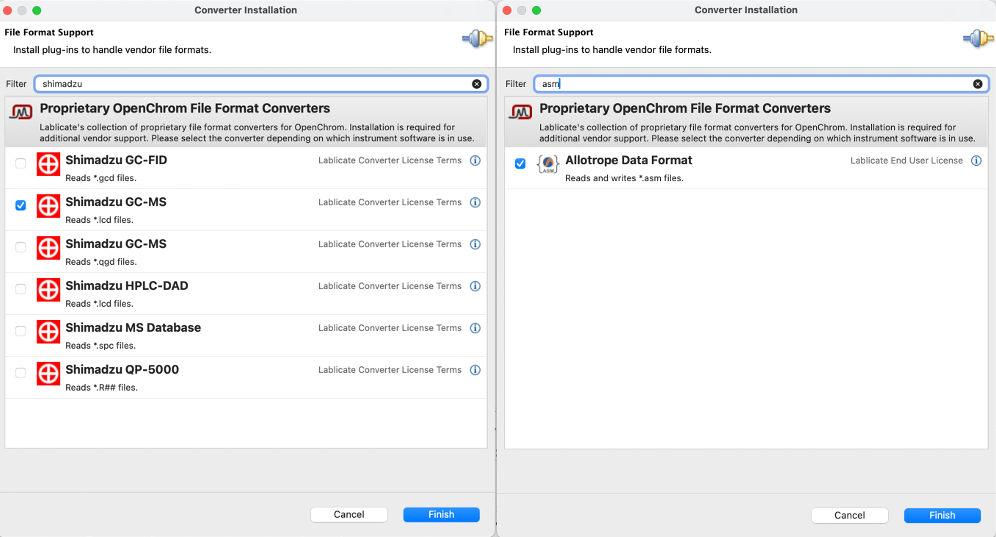Click 'Reads *.qgd files.' description
Screen dimensions: 996x537
click(x=101, y=262)
